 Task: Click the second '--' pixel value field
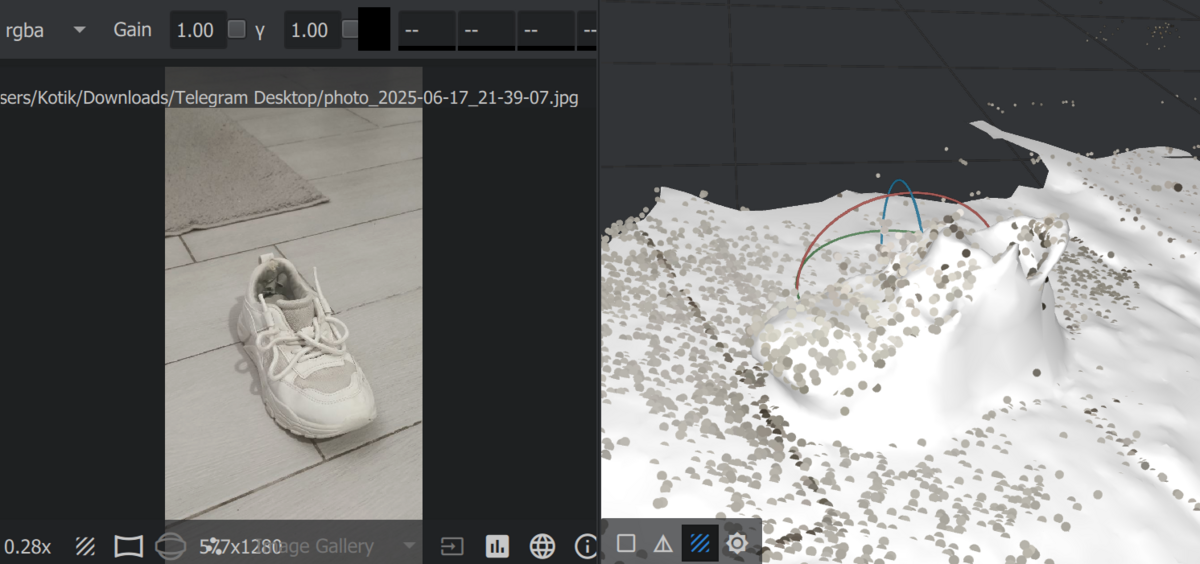(x=486, y=30)
